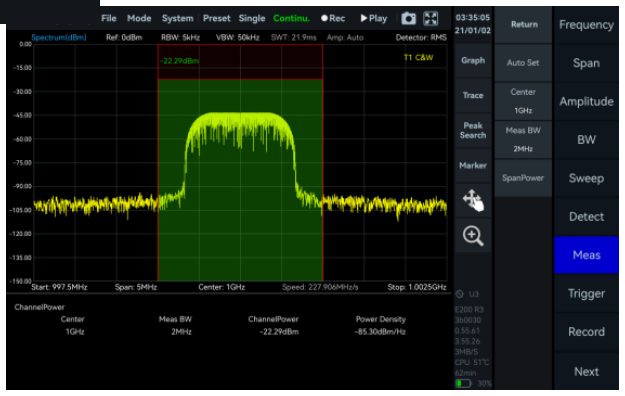
Task: Start recording with Rec button
Action: 333,18
